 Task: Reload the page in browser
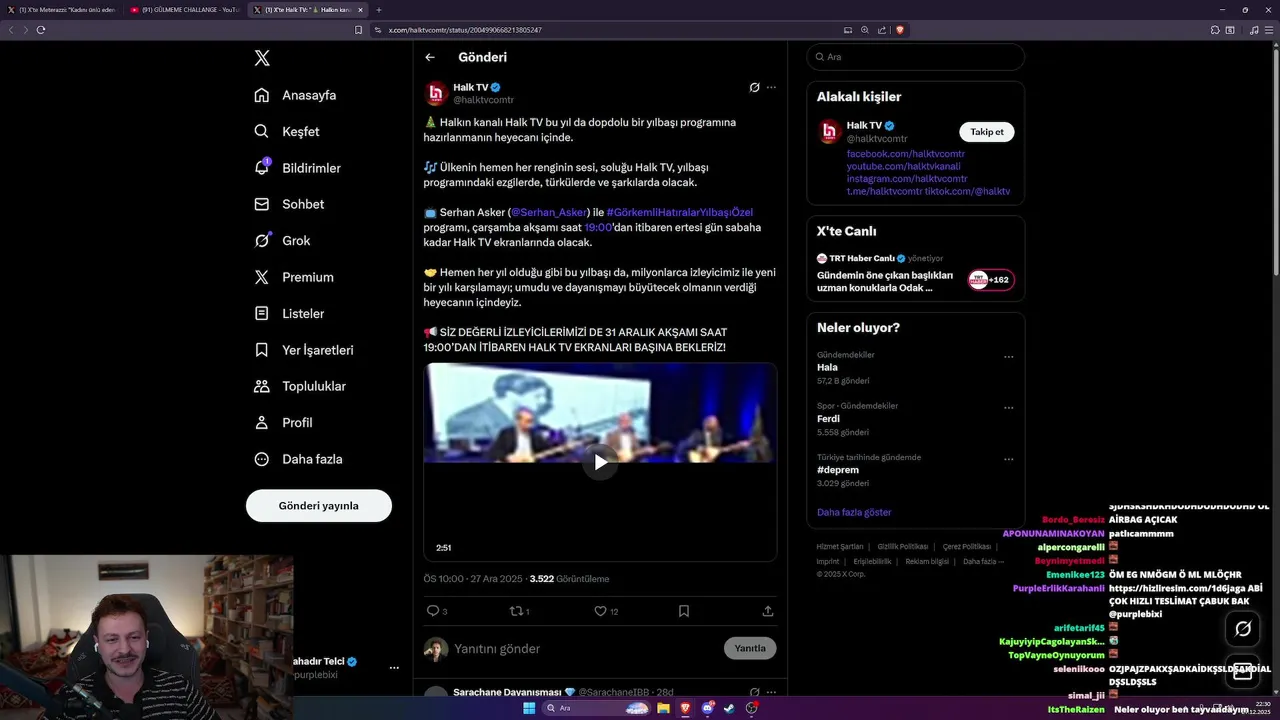point(41,30)
